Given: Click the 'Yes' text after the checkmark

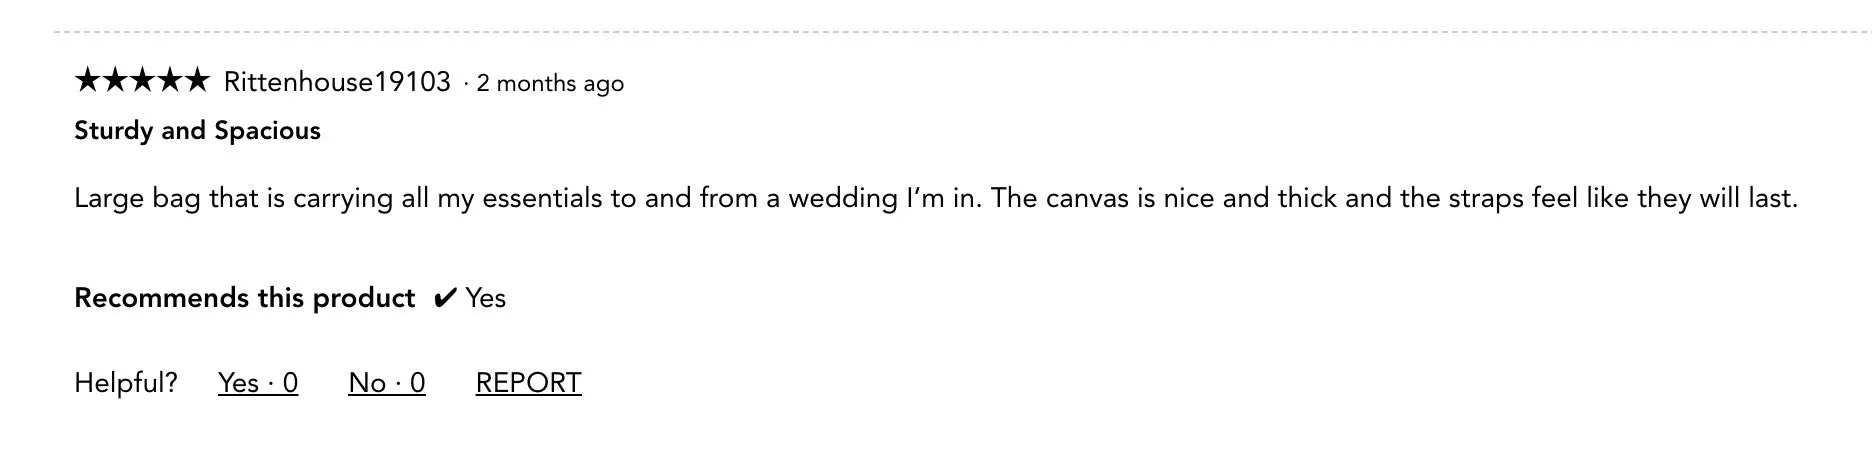Looking at the screenshot, I should coord(486,298).
